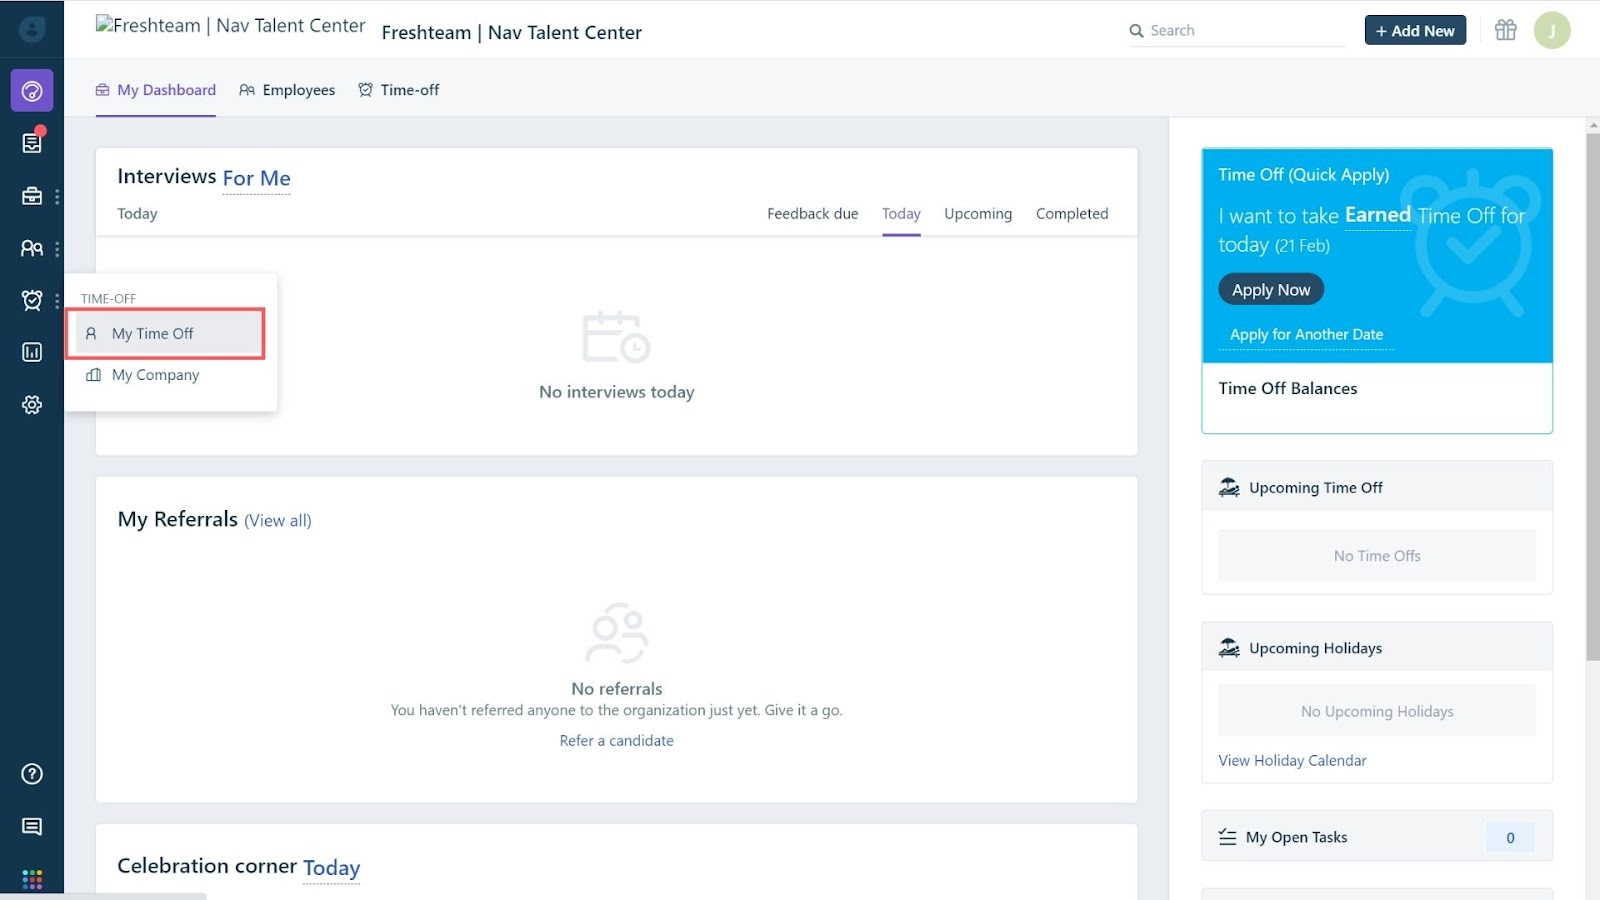Click the Upcoming Holidays beach icon
The image size is (1600, 900).
1229,648
